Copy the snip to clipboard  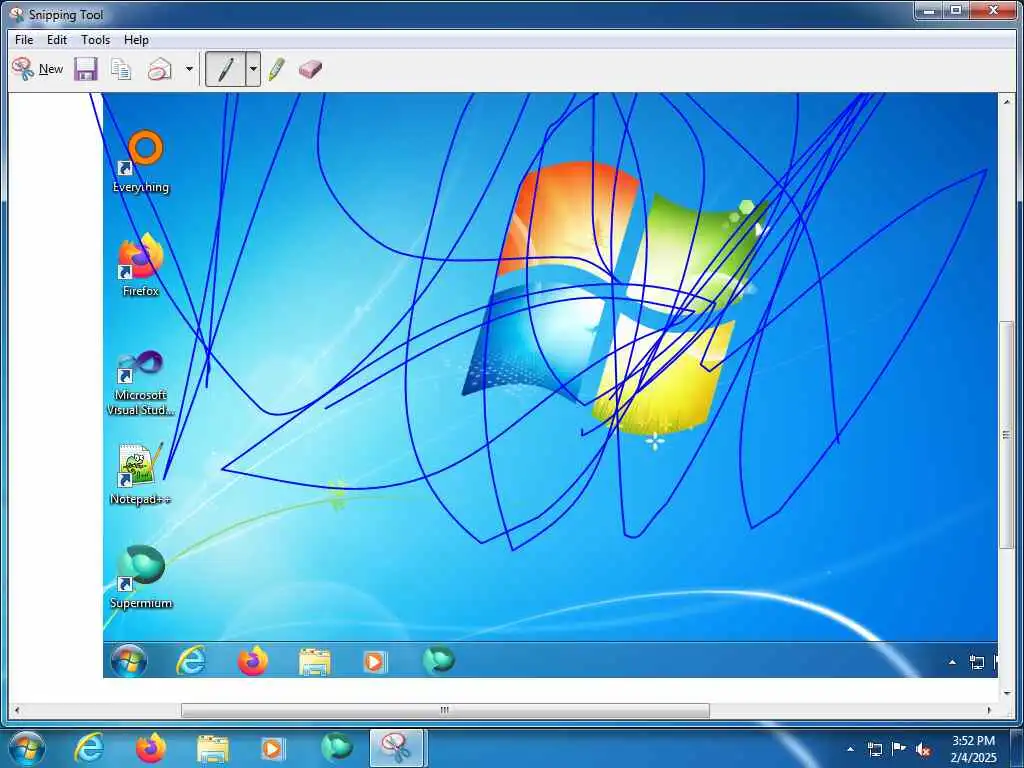click(x=121, y=69)
